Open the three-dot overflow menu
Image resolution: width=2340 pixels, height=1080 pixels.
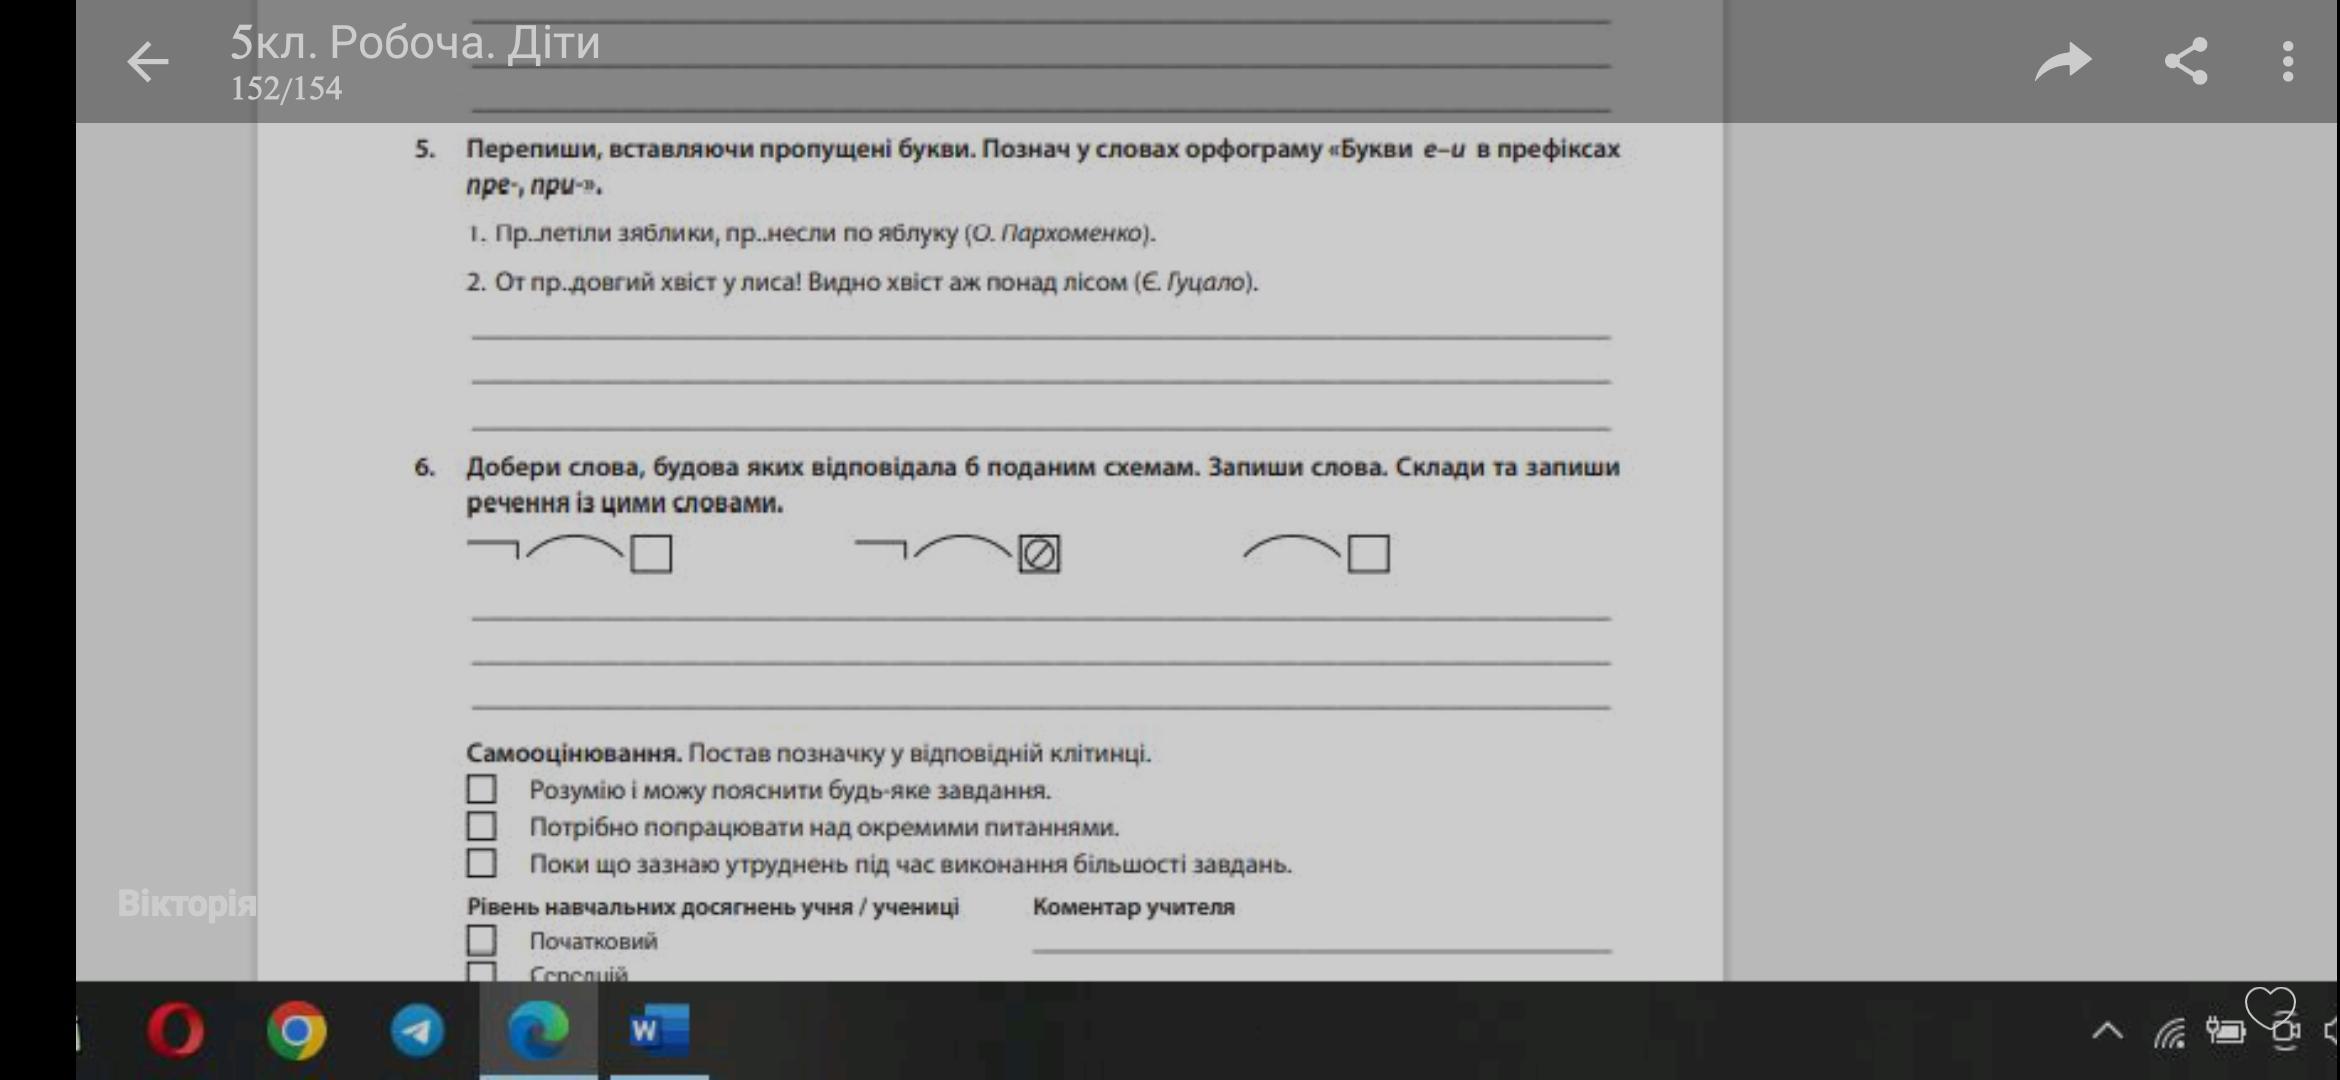[x=2288, y=62]
